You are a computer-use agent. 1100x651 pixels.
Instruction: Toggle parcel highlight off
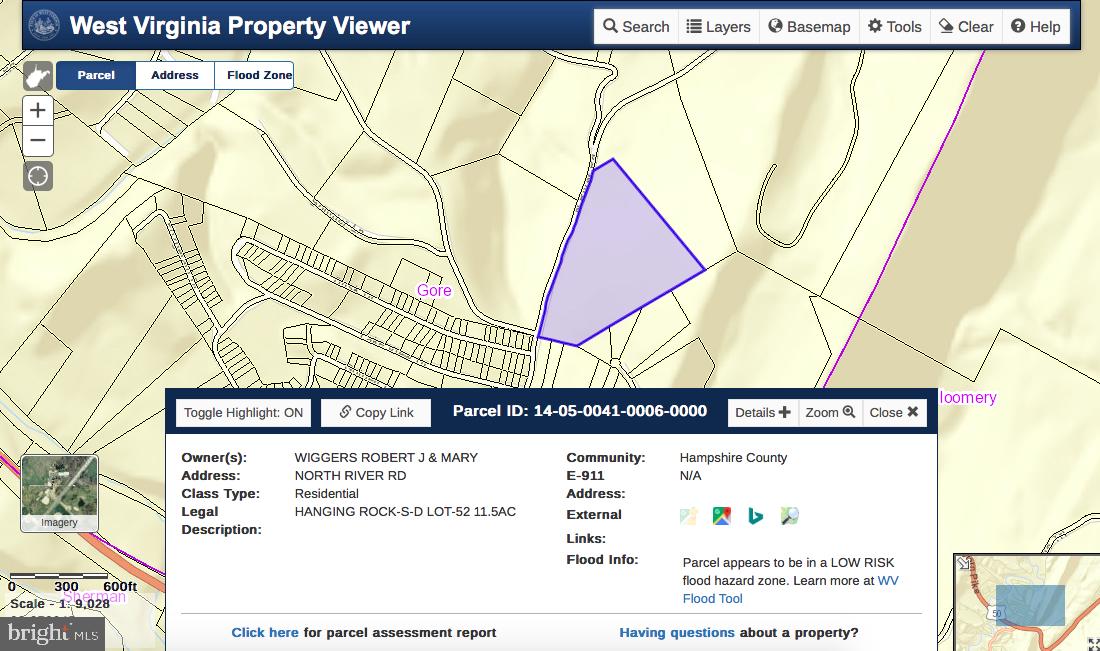tap(243, 413)
